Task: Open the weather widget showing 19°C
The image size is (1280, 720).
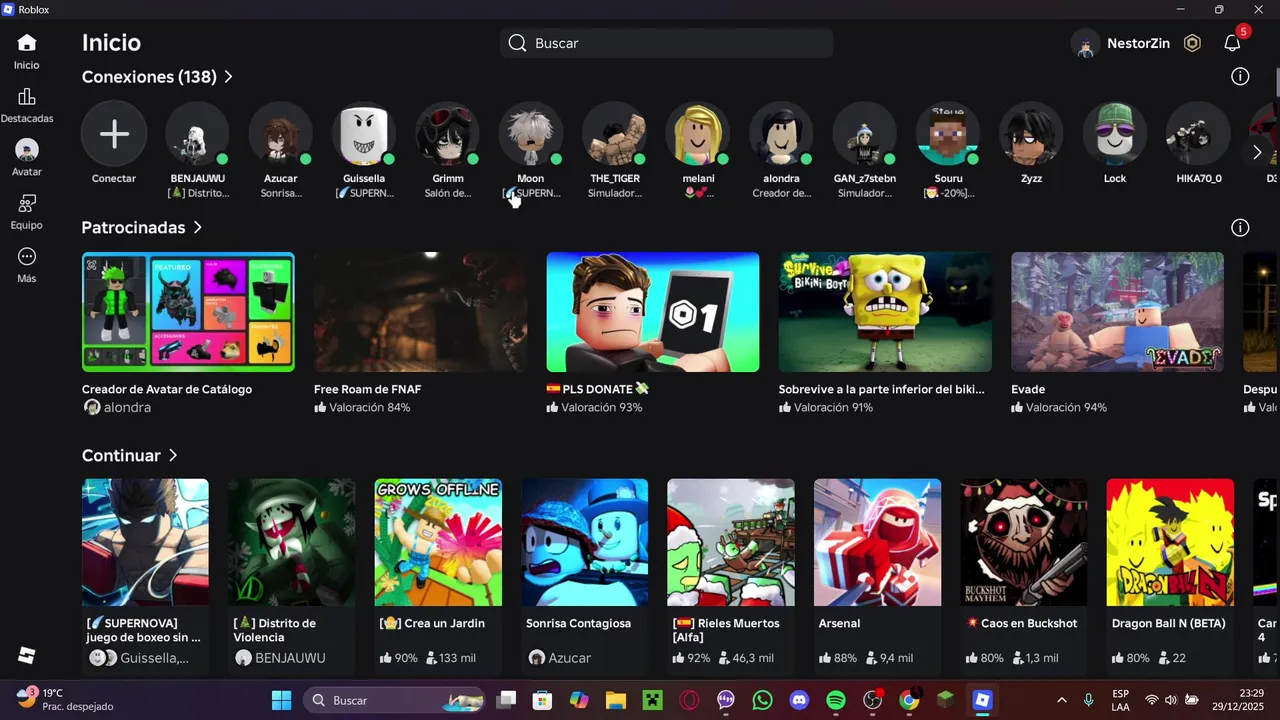Action: pyautogui.click(x=65, y=699)
